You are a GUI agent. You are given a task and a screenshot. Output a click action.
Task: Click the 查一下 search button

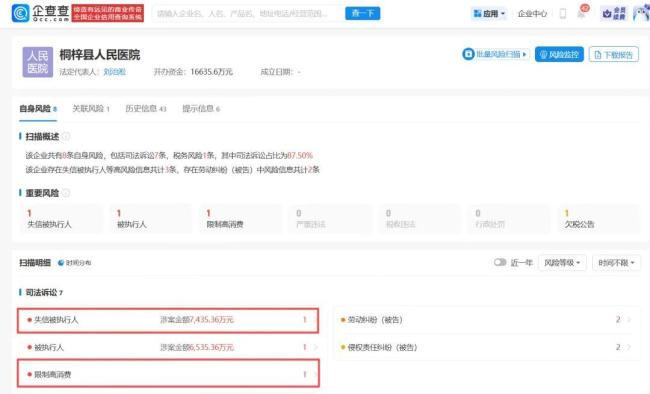363,13
